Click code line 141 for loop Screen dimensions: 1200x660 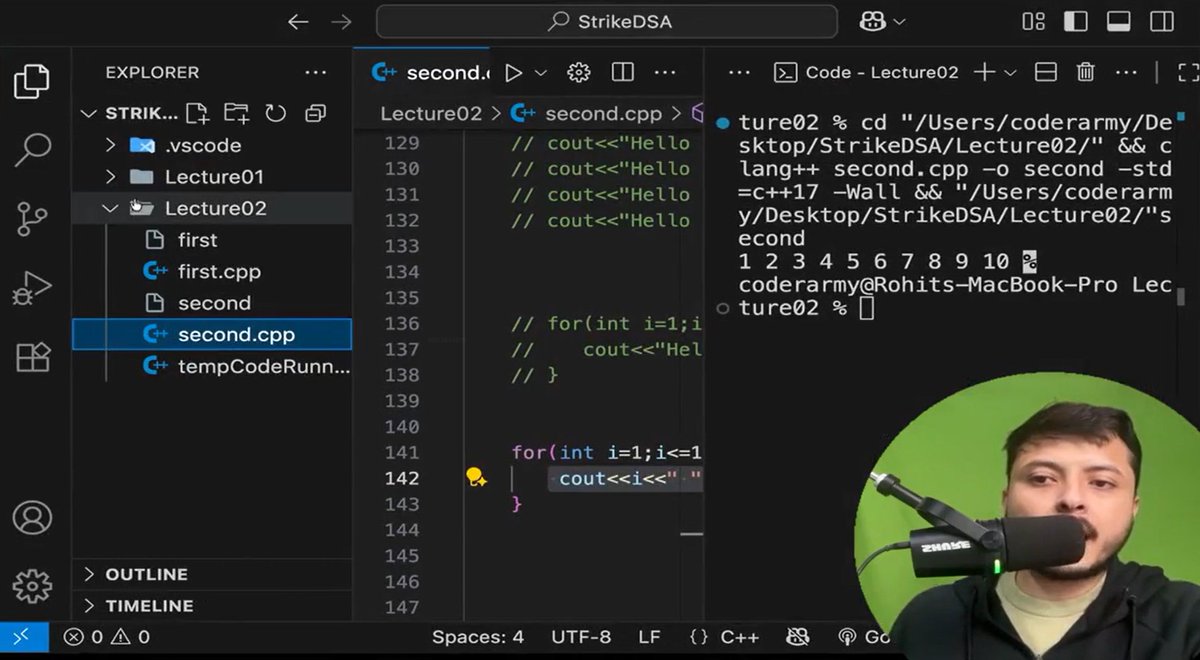(x=606, y=452)
